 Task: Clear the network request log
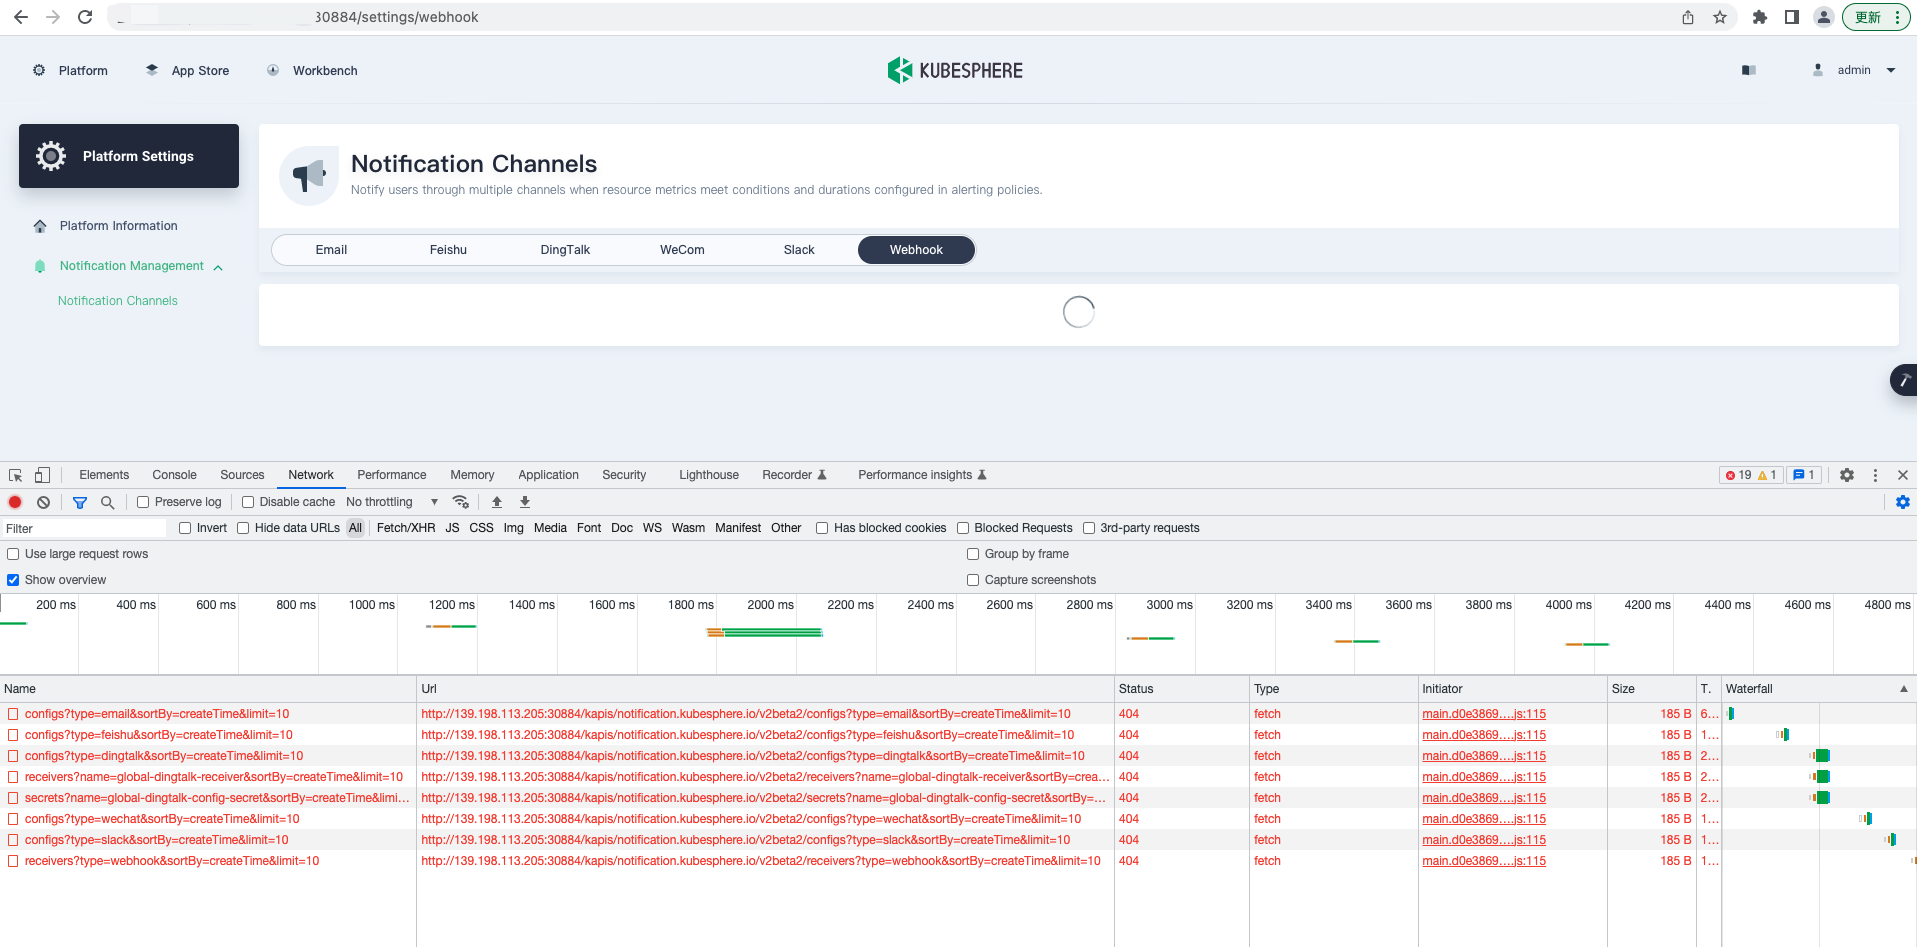[x=43, y=501]
